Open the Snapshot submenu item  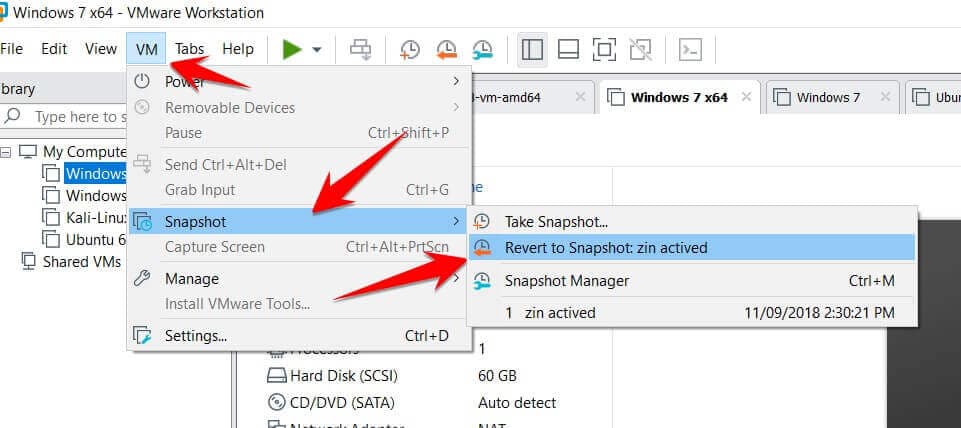[299, 221]
